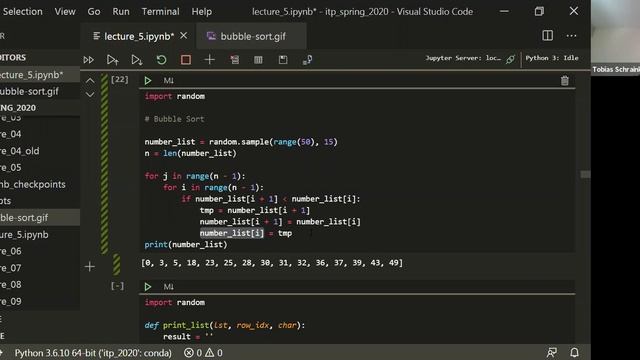The image size is (640, 360).
Task: Open the Go menu
Action: (x=93, y=11)
